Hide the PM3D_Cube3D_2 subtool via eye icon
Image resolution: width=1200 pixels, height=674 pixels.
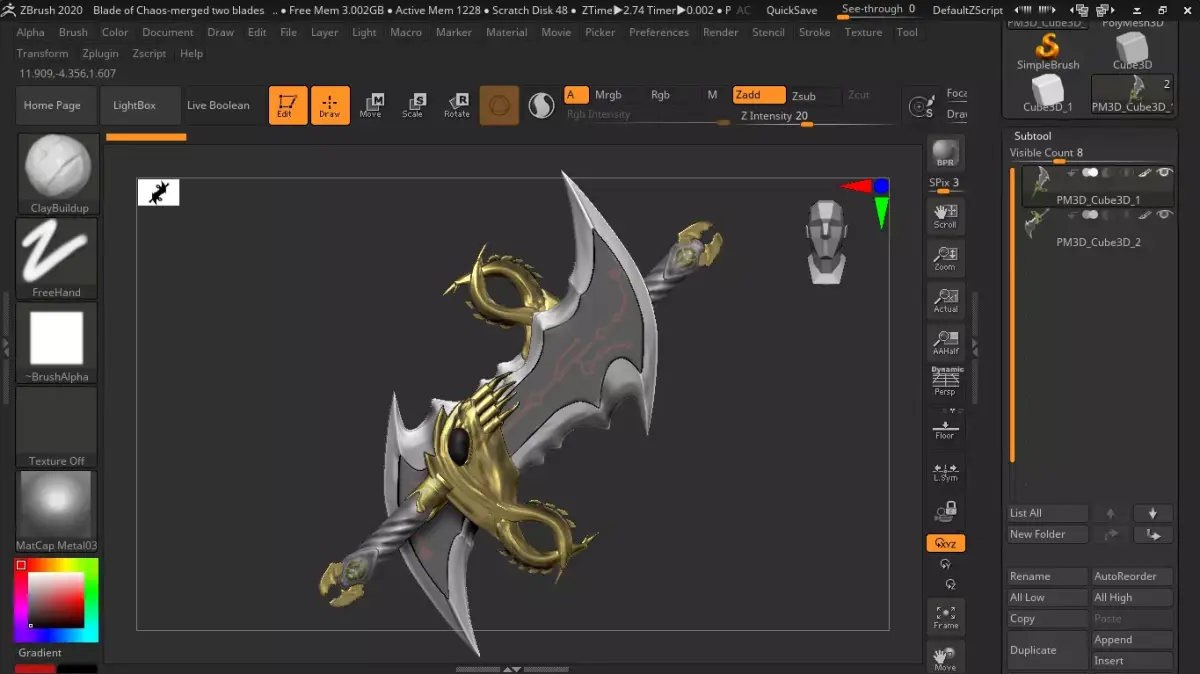click(1164, 215)
